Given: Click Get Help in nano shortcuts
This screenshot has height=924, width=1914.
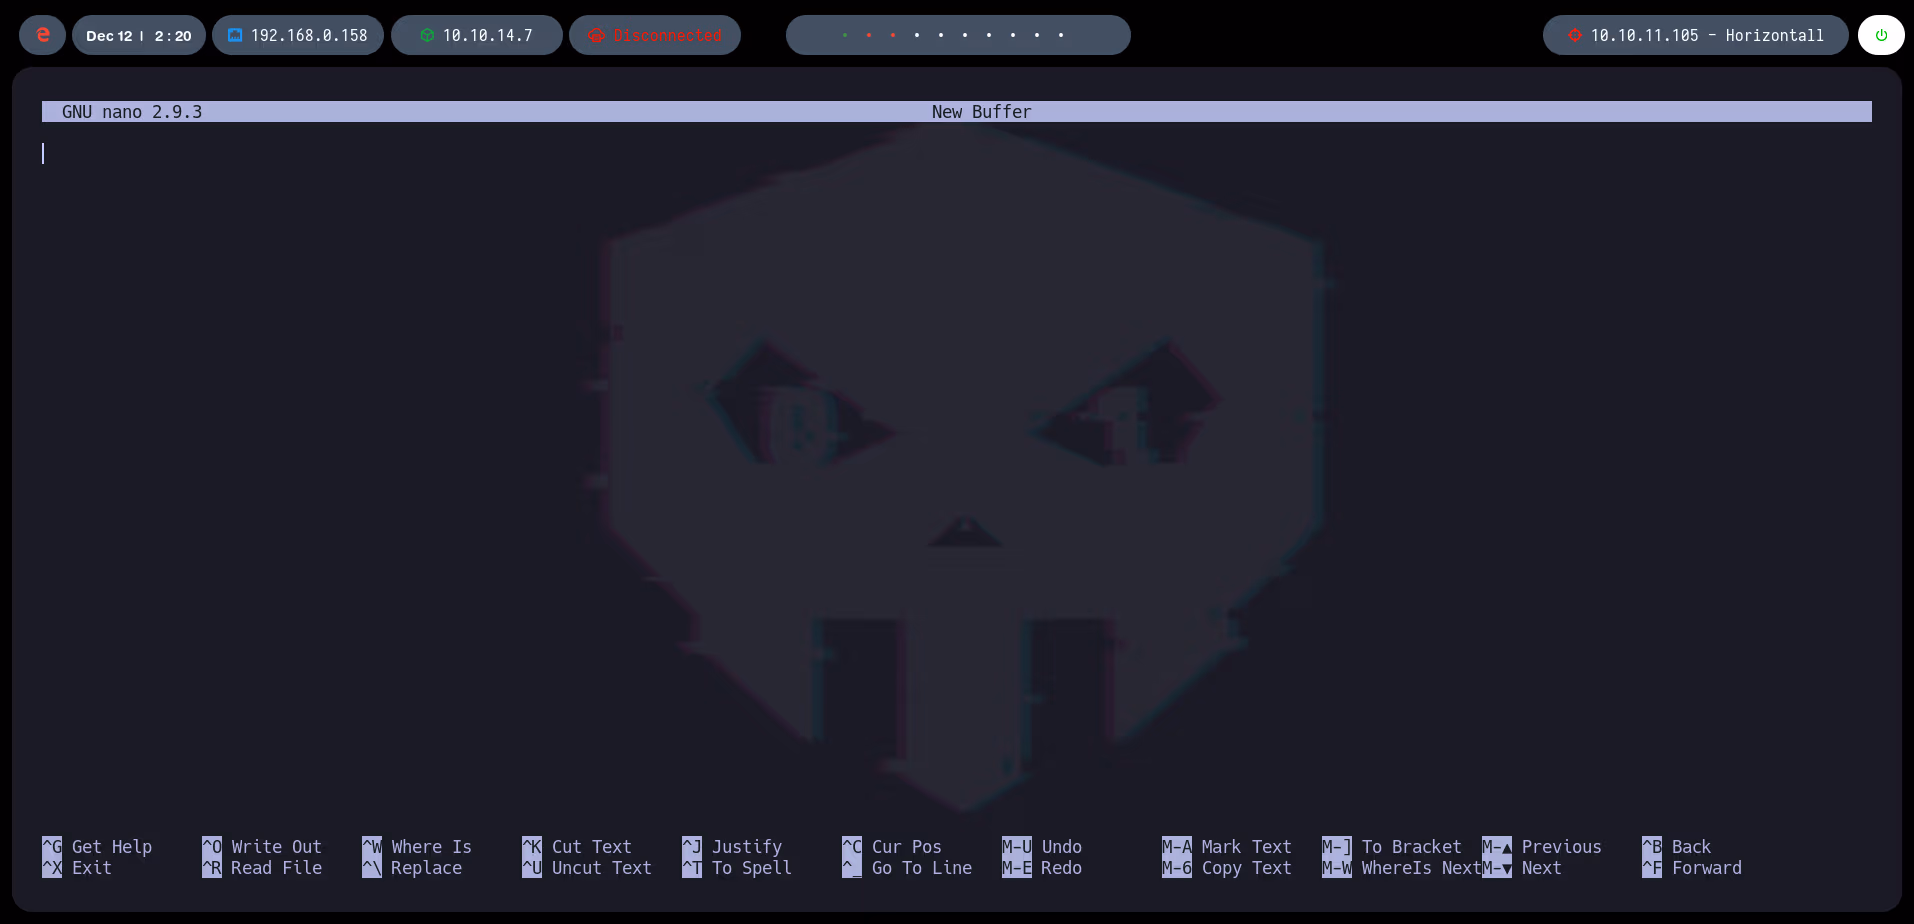Looking at the screenshot, I should [111, 846].
